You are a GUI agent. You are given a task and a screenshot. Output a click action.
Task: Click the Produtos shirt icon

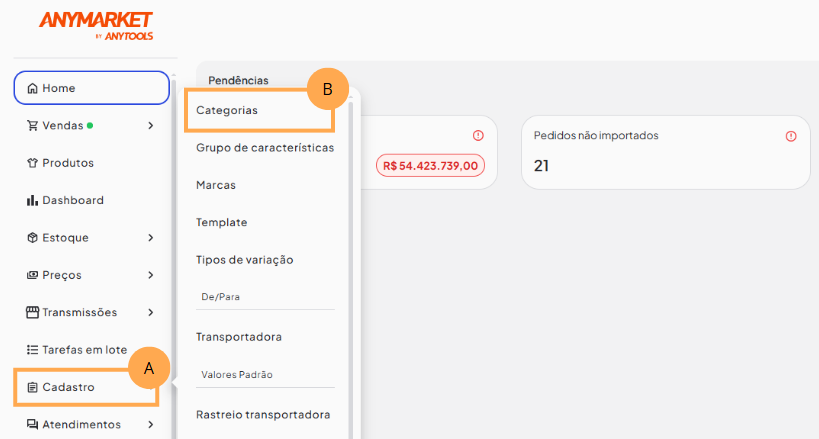click(x=33, y=163)
